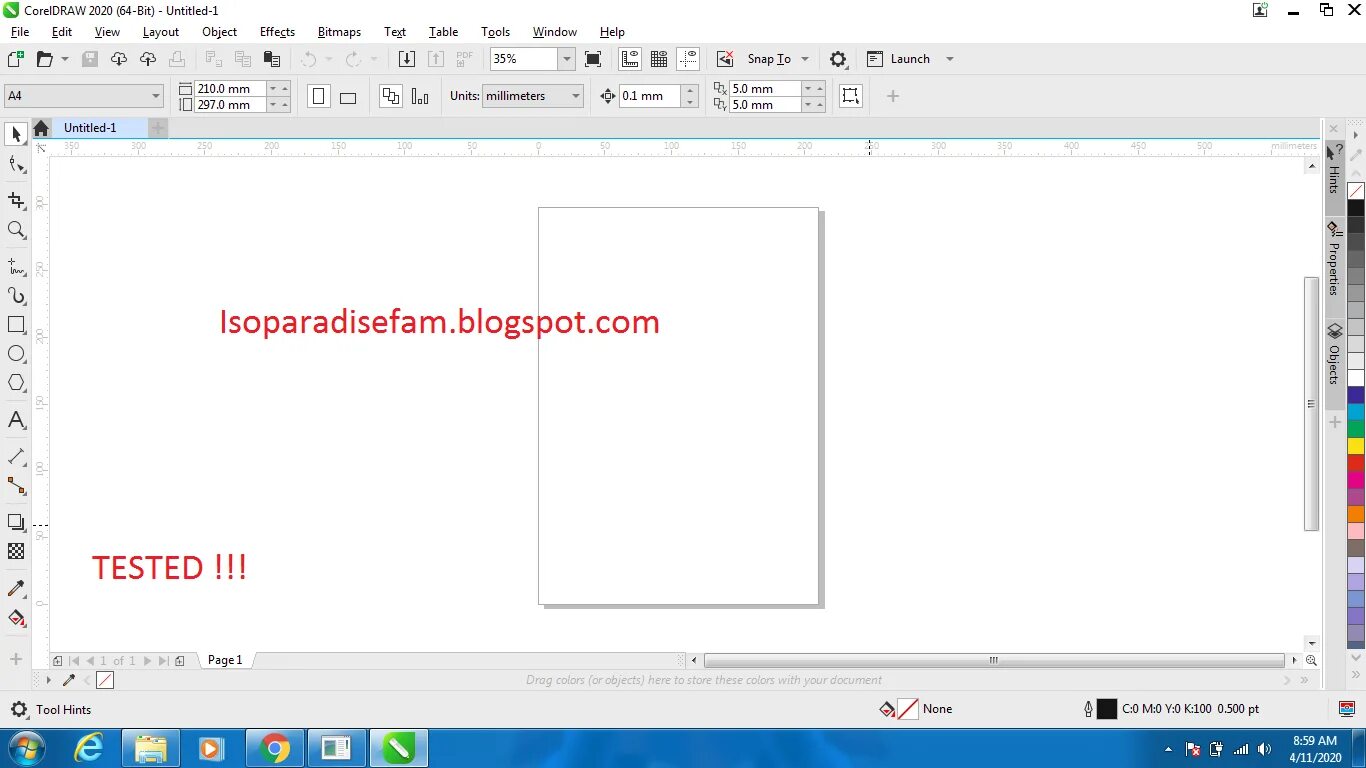Select the Polygon tool
The image size is (1366, 768).
pyautogui.click(x=16, y=383)
